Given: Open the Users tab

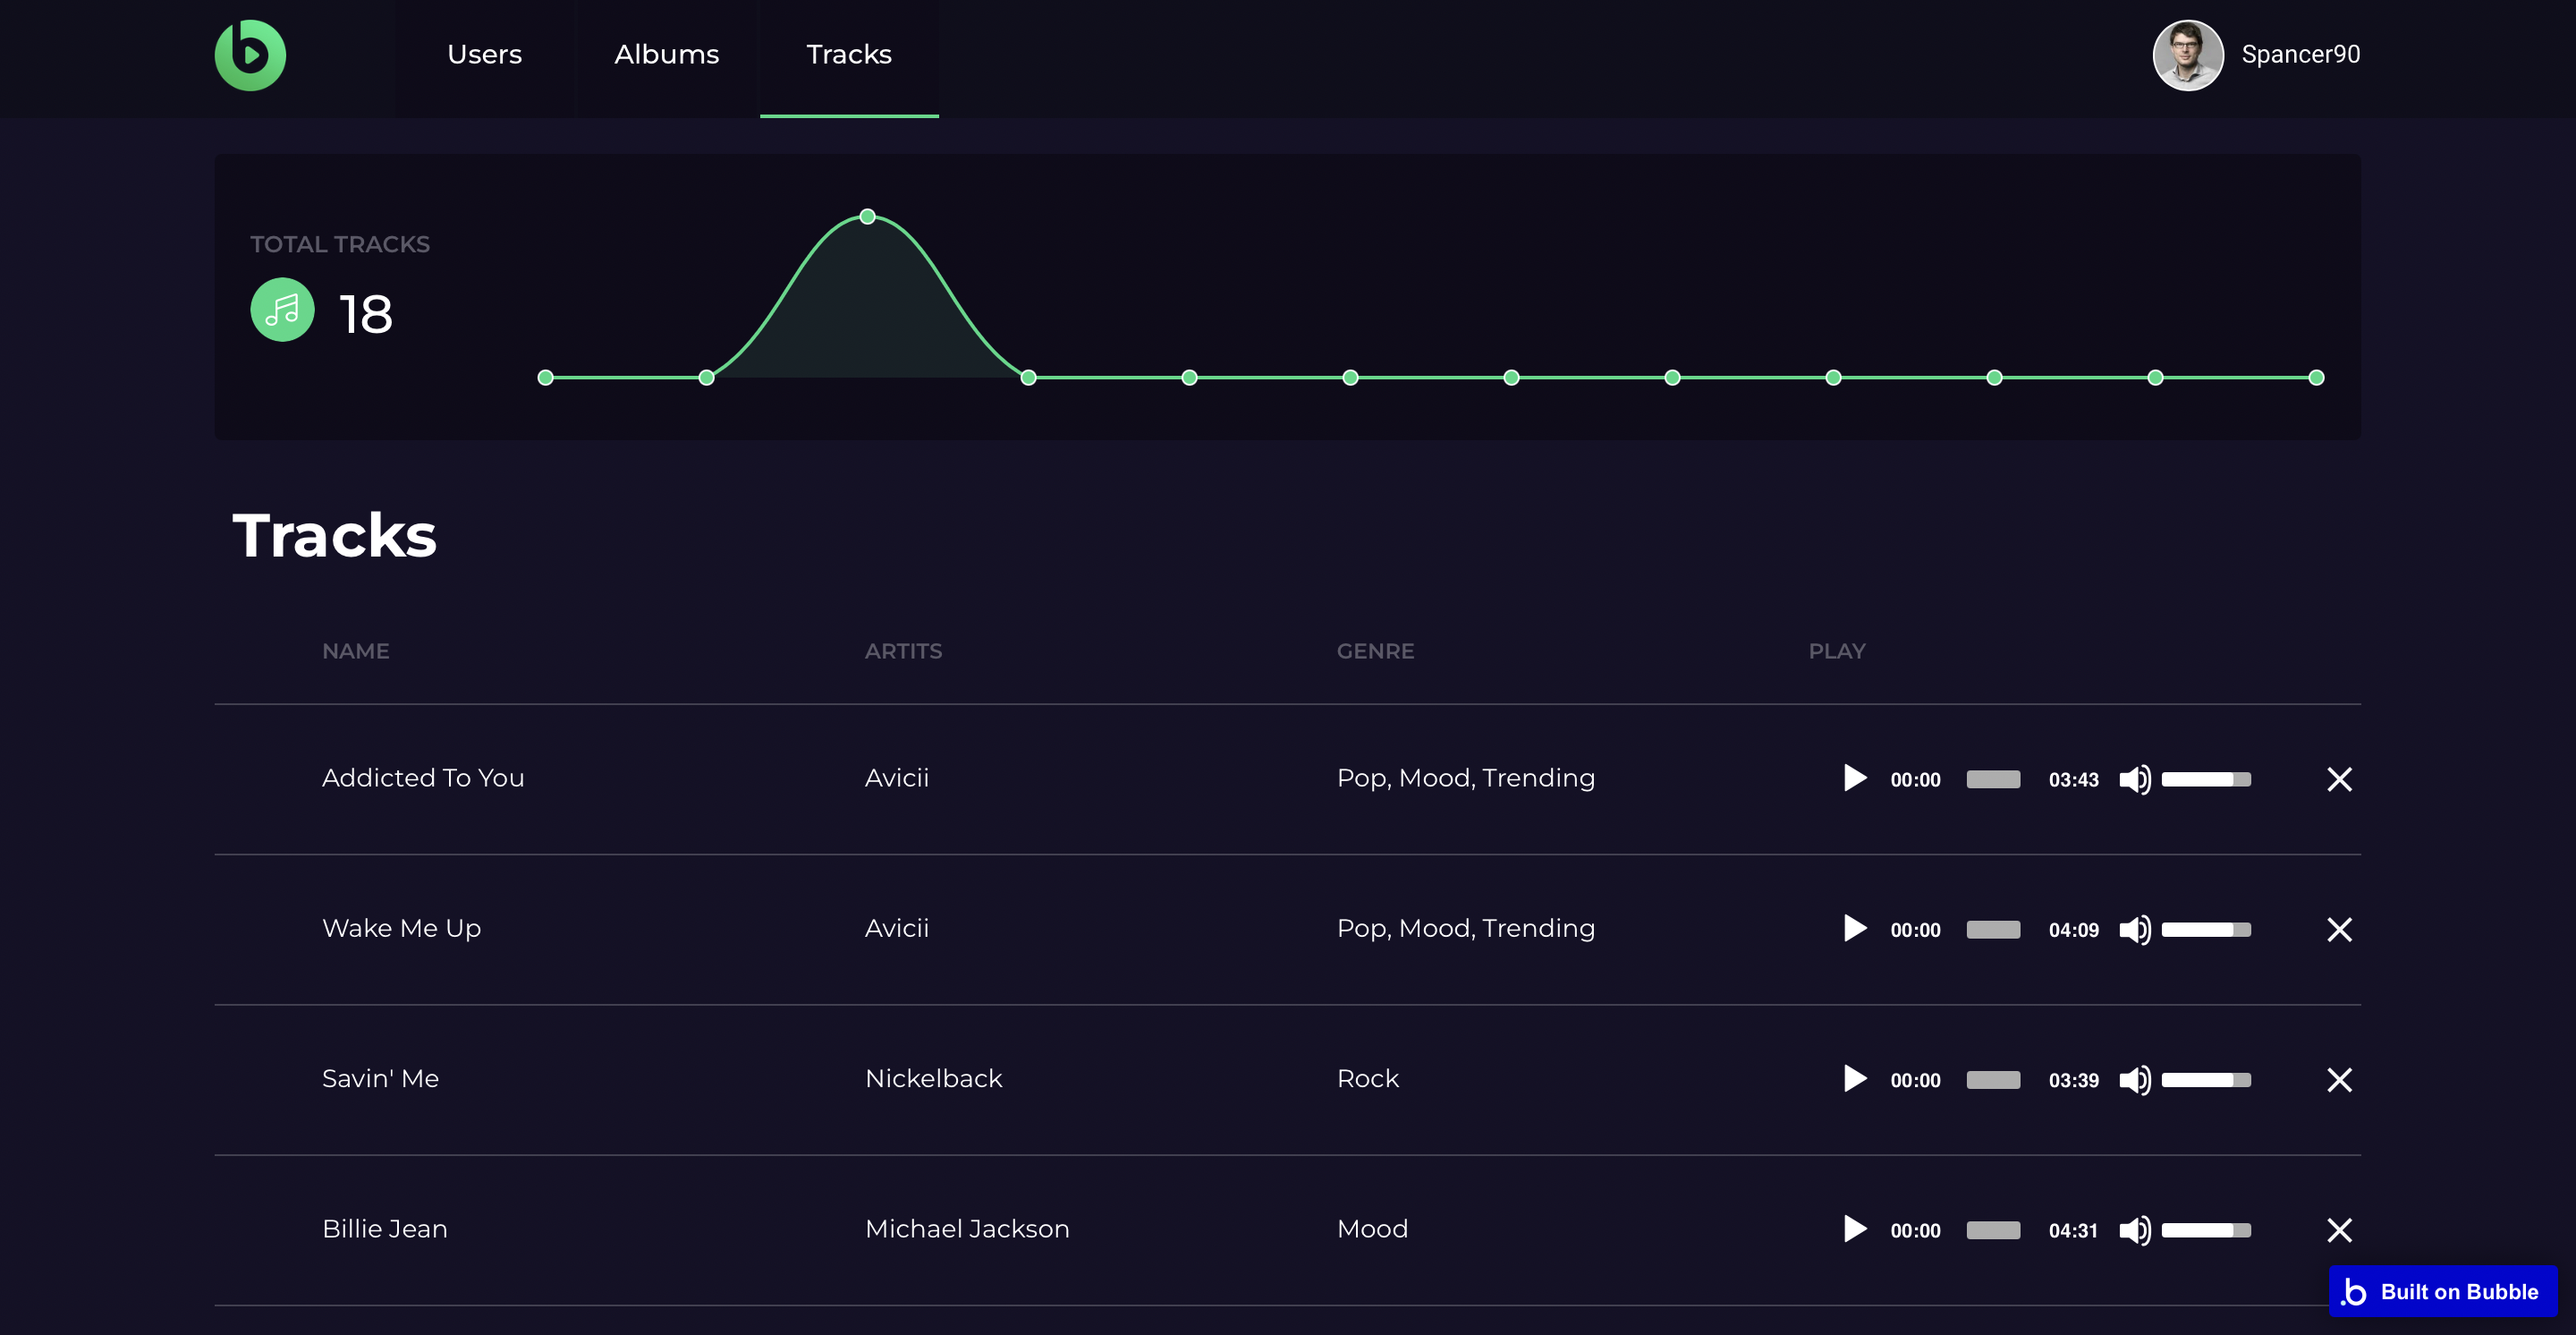Looking at the screenshot, I should coord(484,55).
